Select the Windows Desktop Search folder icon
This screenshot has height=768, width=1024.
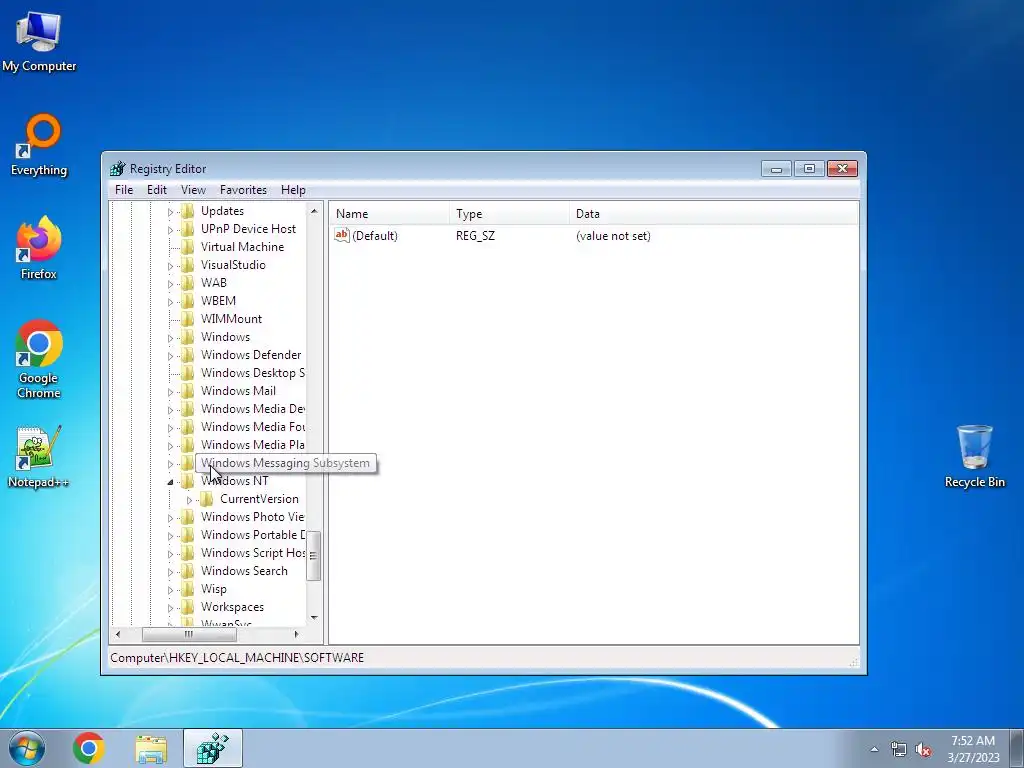[187, 373]
